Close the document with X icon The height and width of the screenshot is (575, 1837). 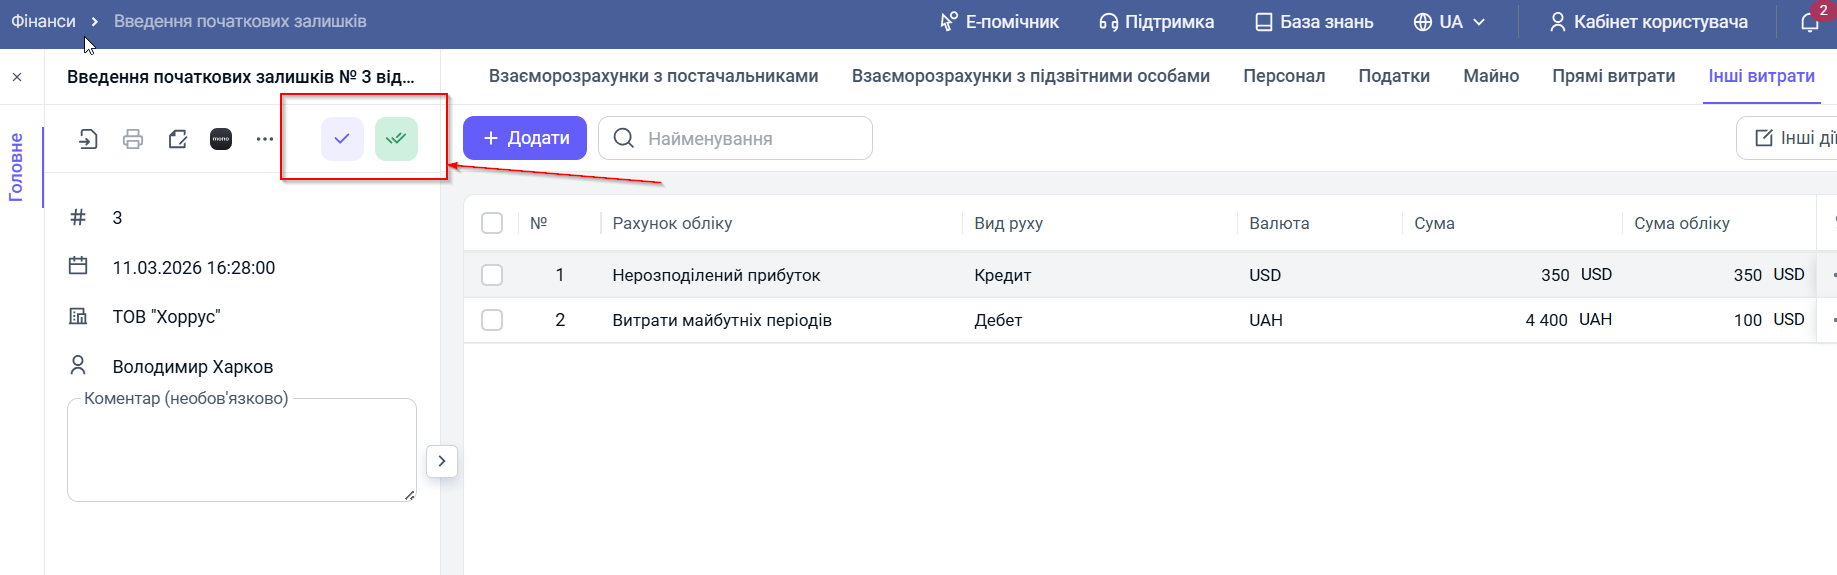tap(17, 77)
